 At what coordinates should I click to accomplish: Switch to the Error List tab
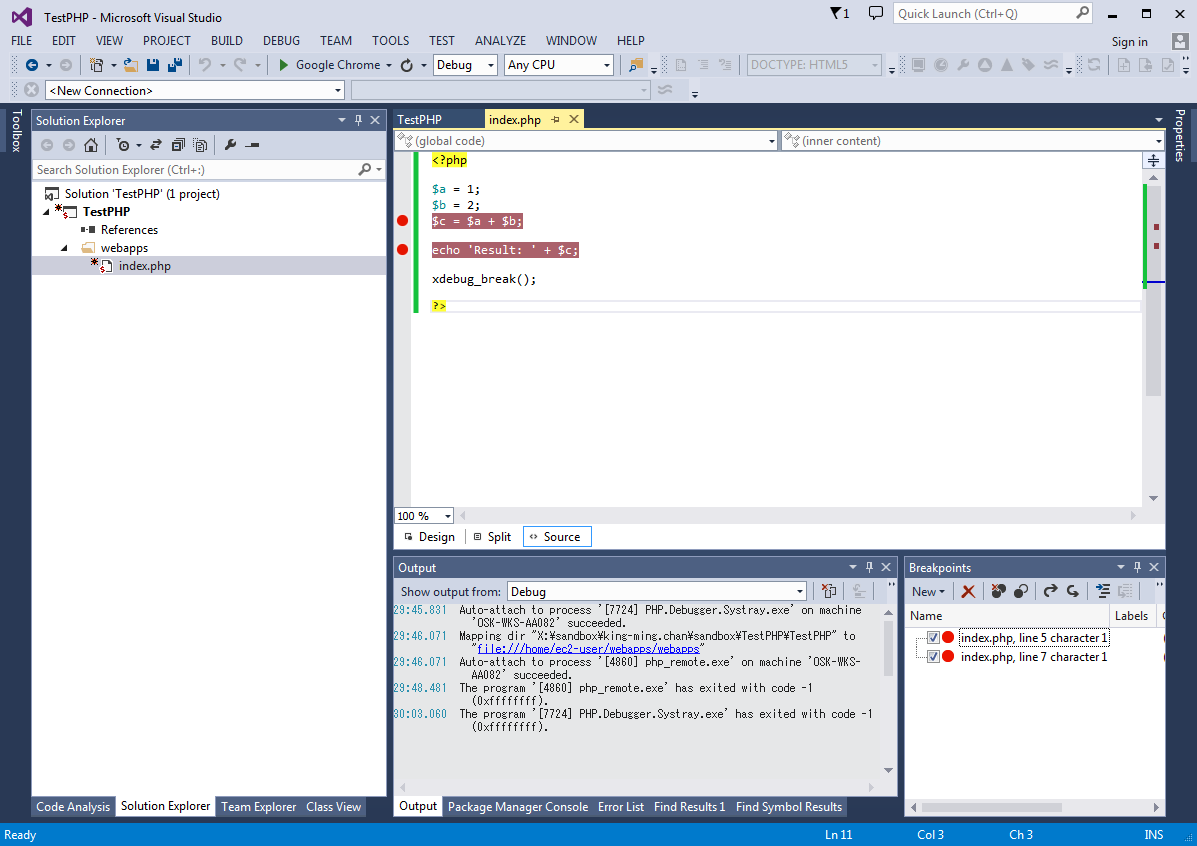point(621,807)
